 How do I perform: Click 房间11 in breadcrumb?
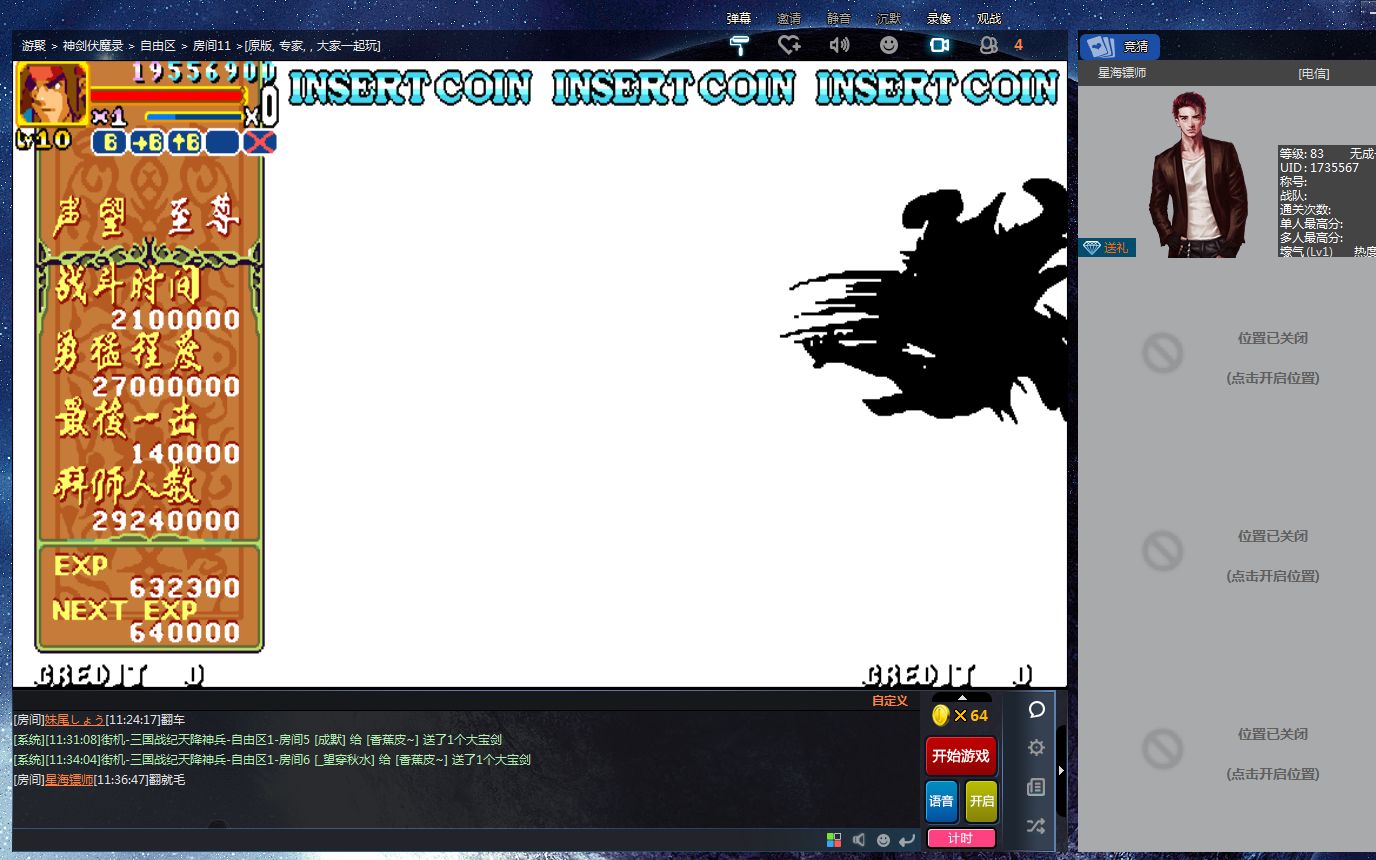(212, 46)
